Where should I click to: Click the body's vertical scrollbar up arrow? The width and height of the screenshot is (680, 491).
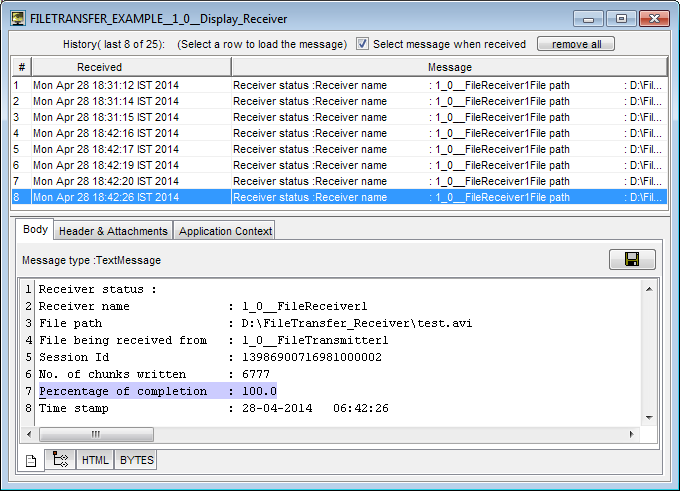coord(648,289)
